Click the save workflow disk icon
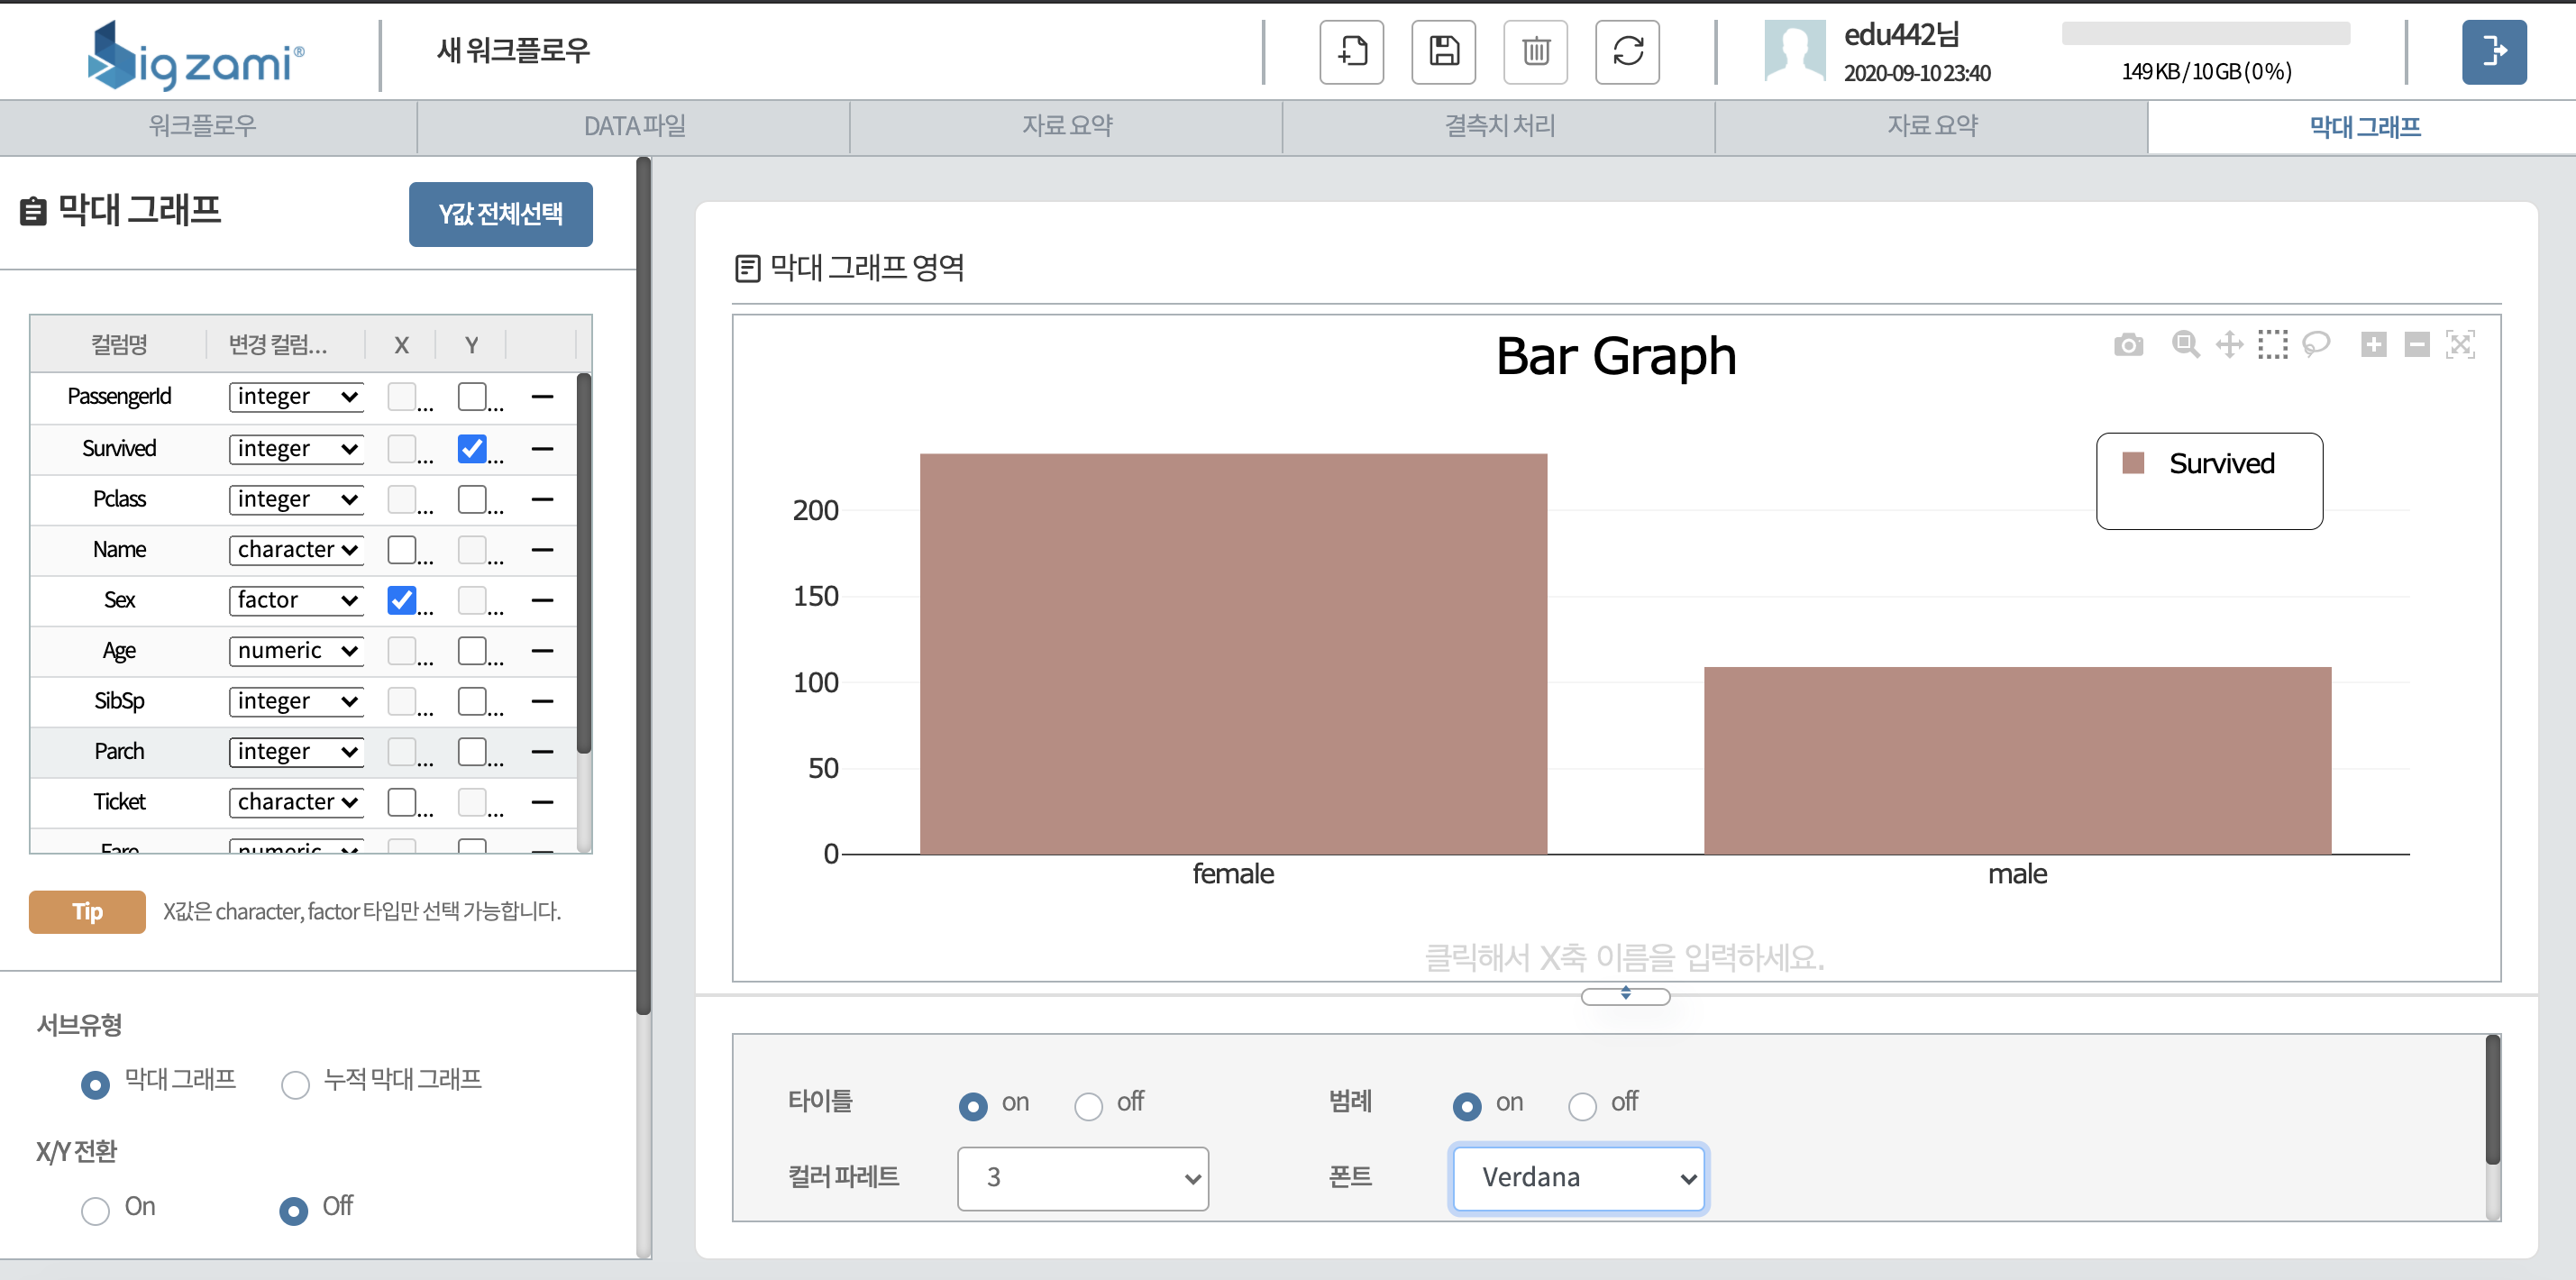Image resolution: width=2576 pixels, height=1280 pixels. point(1443,52)
